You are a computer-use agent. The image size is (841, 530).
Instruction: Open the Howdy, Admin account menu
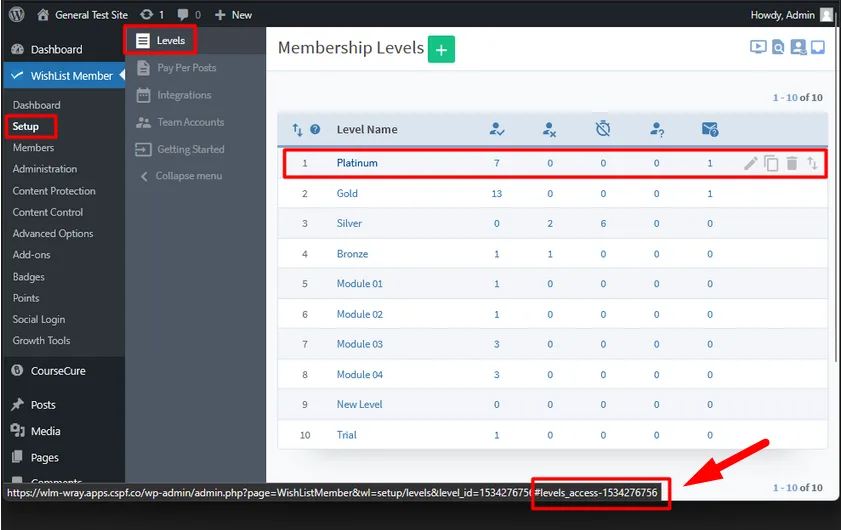tap(791, 15)
